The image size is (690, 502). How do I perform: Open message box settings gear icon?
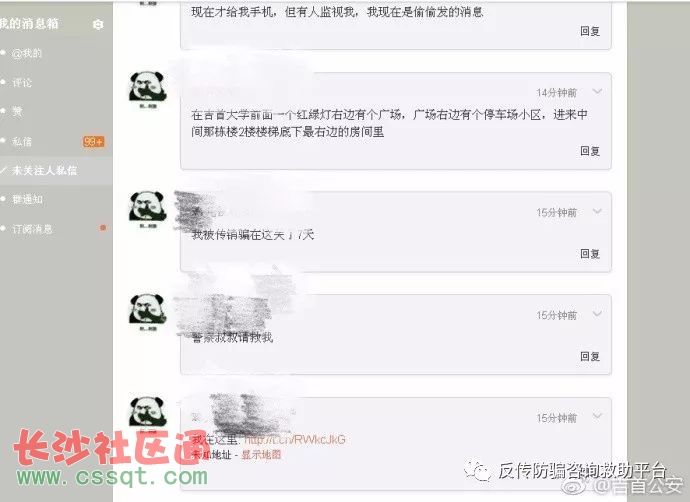[98, 24]
